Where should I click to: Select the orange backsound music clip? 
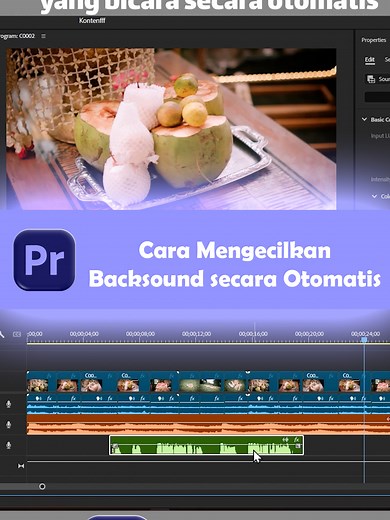[208, 424]
